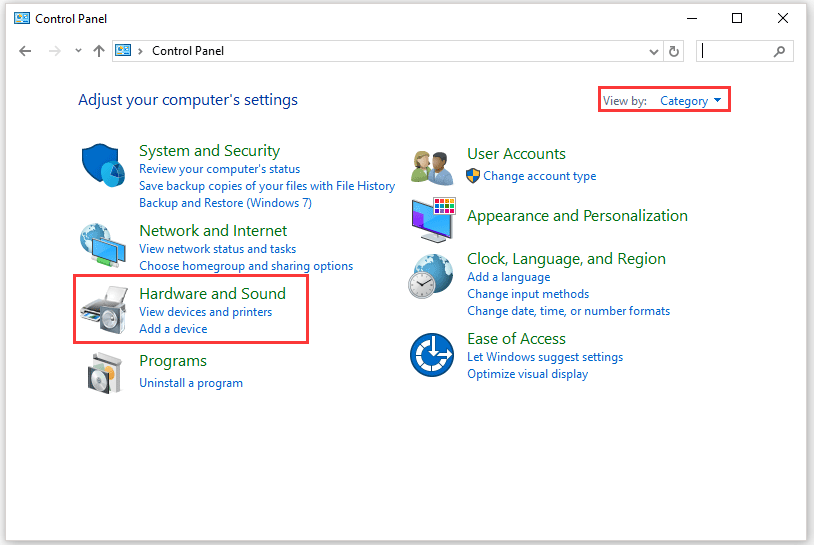Screen dimensions: 814x545
Task: Click Backup and Restore (Windows 7)
Action: click(x=225, y=203)
